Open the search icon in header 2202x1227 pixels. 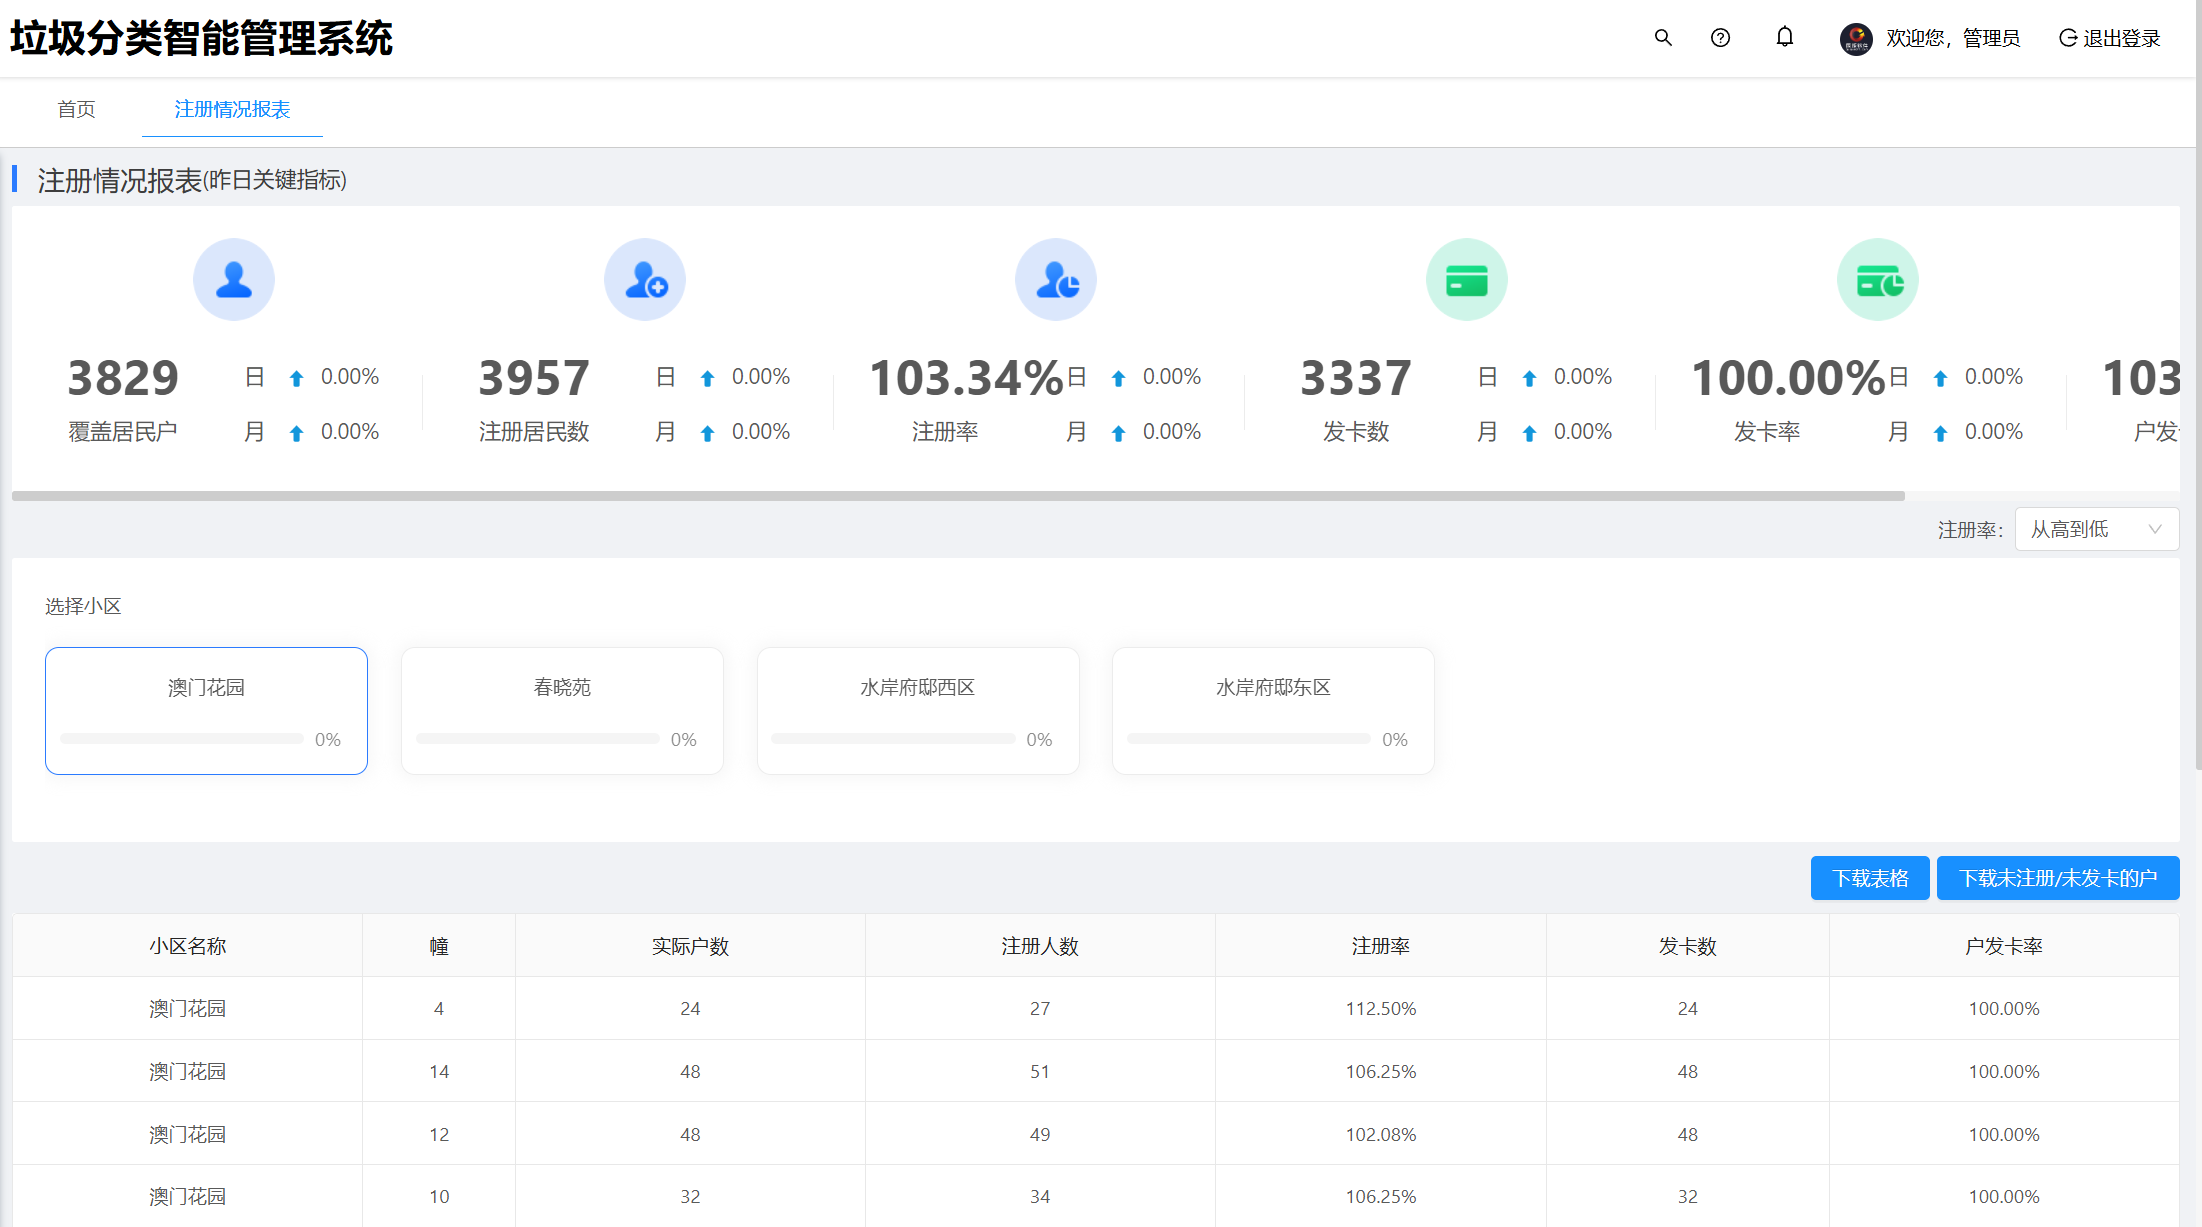point(1663,38)
